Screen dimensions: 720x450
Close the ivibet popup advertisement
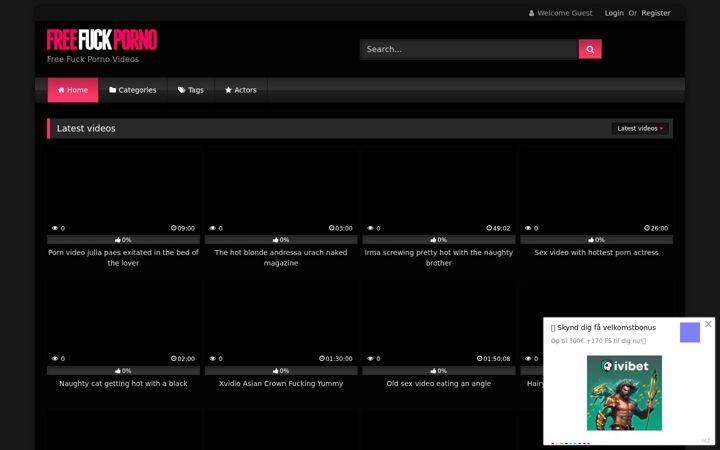coord(708,324)
